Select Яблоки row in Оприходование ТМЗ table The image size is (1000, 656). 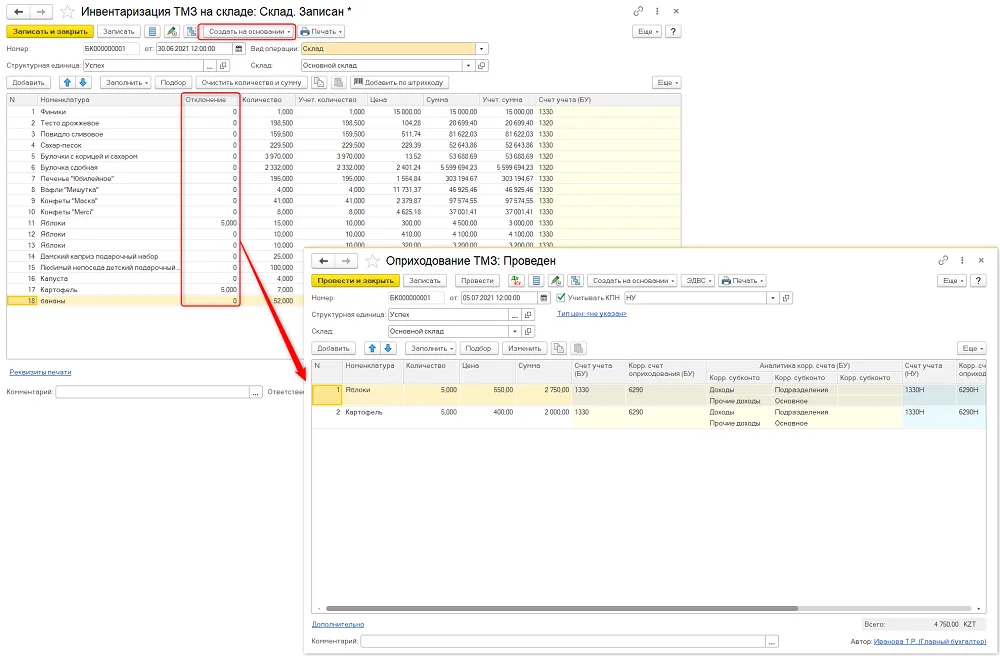649,395
